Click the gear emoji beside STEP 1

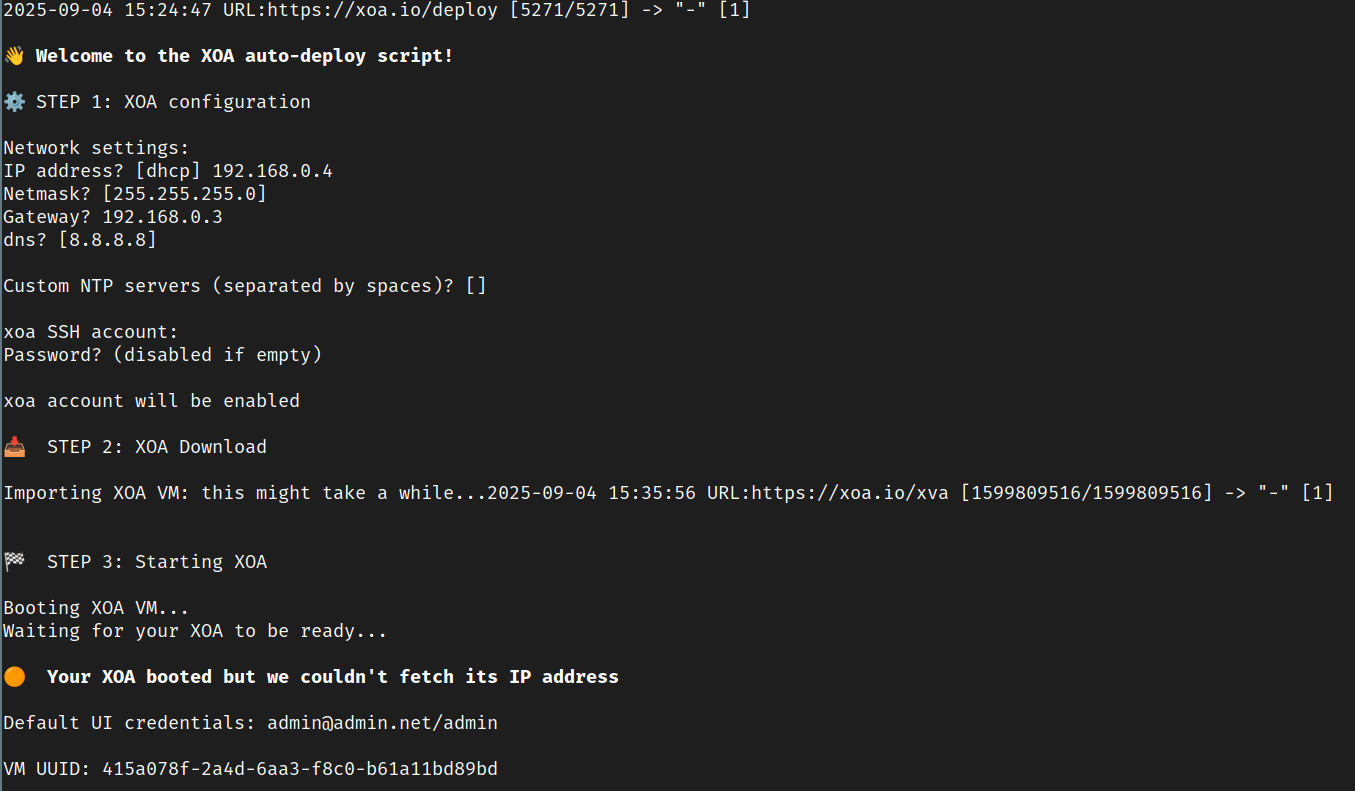coord(14,102)
